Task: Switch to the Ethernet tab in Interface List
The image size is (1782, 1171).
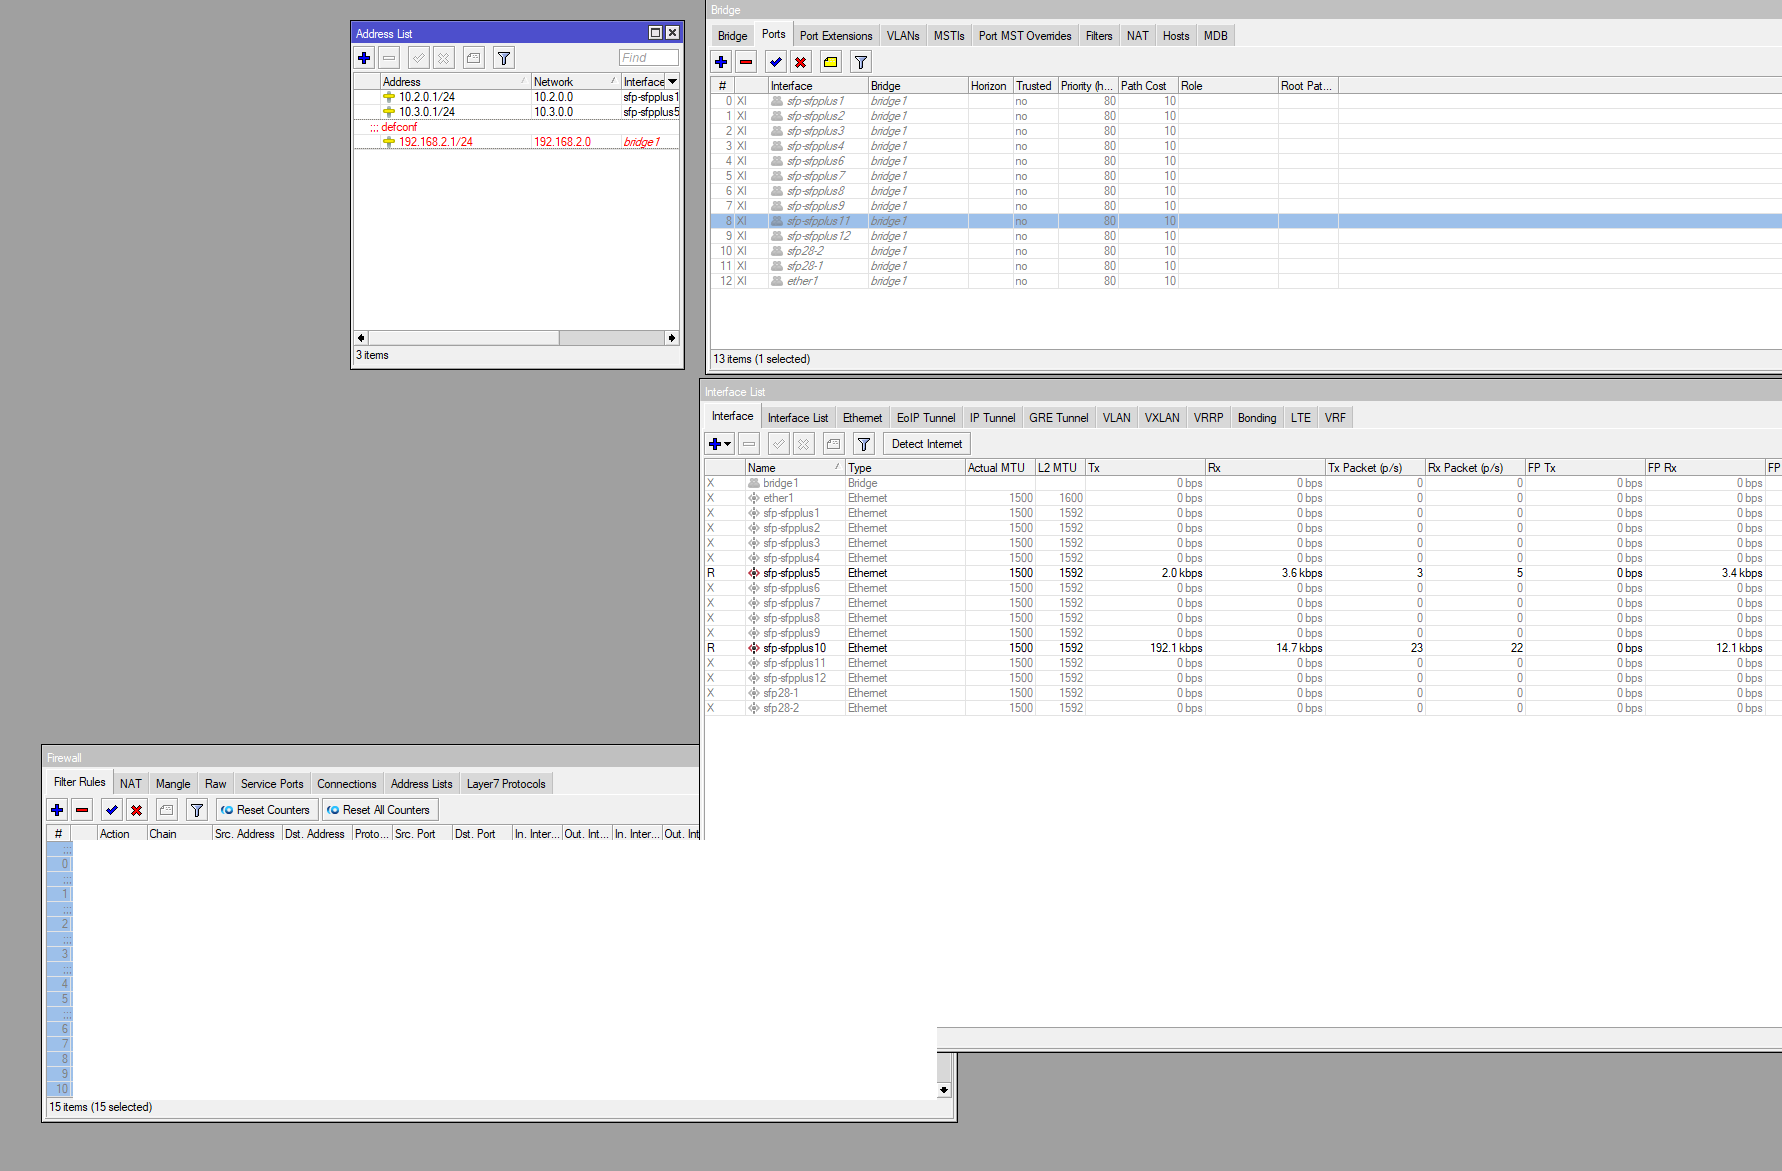Action: click(x=862, y=418)
